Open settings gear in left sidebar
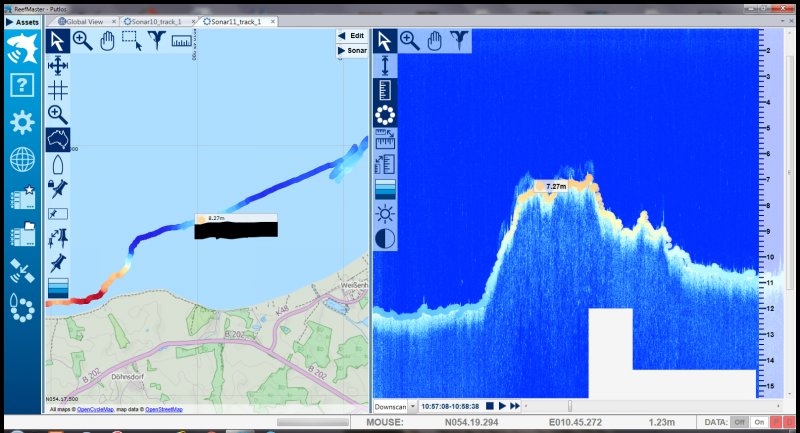800x433 pixels. (22, 122)
